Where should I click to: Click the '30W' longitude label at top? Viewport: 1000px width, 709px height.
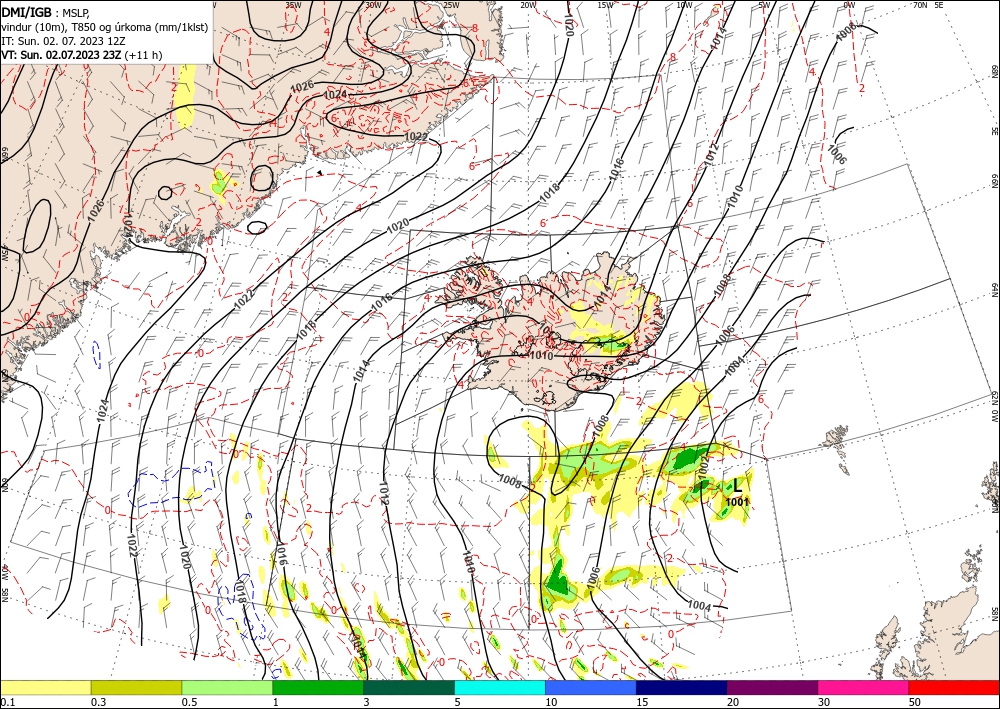click(x=373, y=5)
